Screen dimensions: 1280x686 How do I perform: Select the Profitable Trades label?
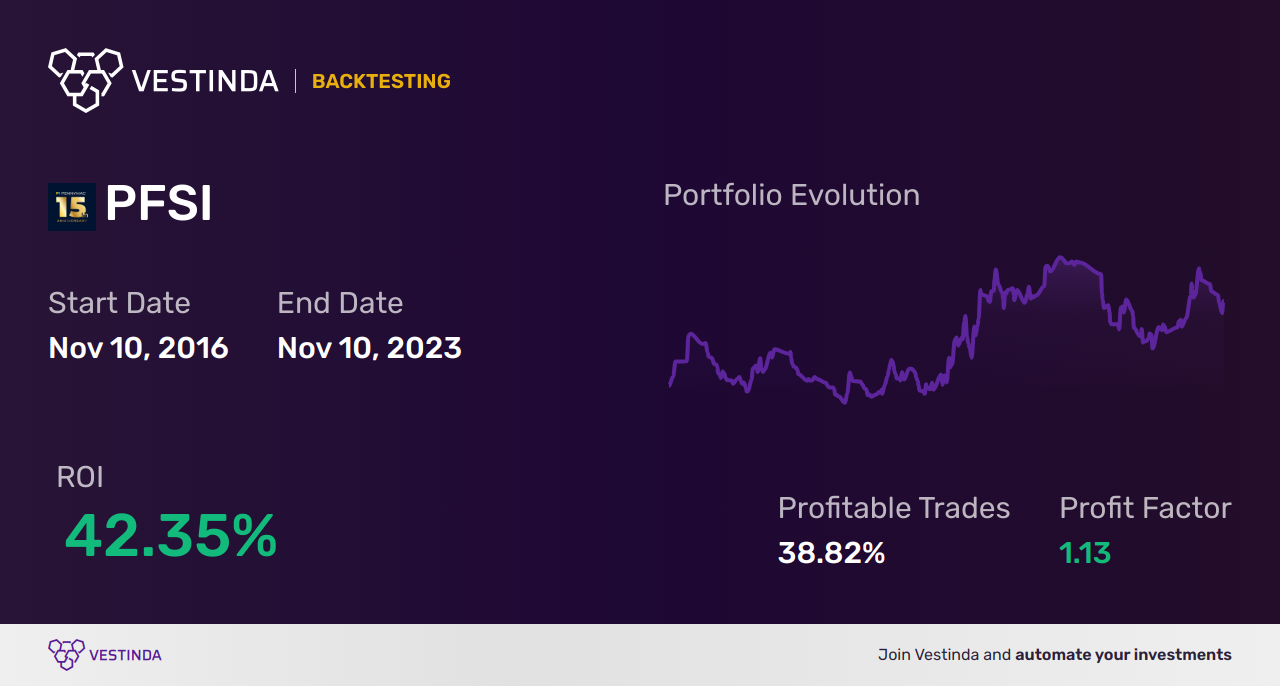coord(894,508)
